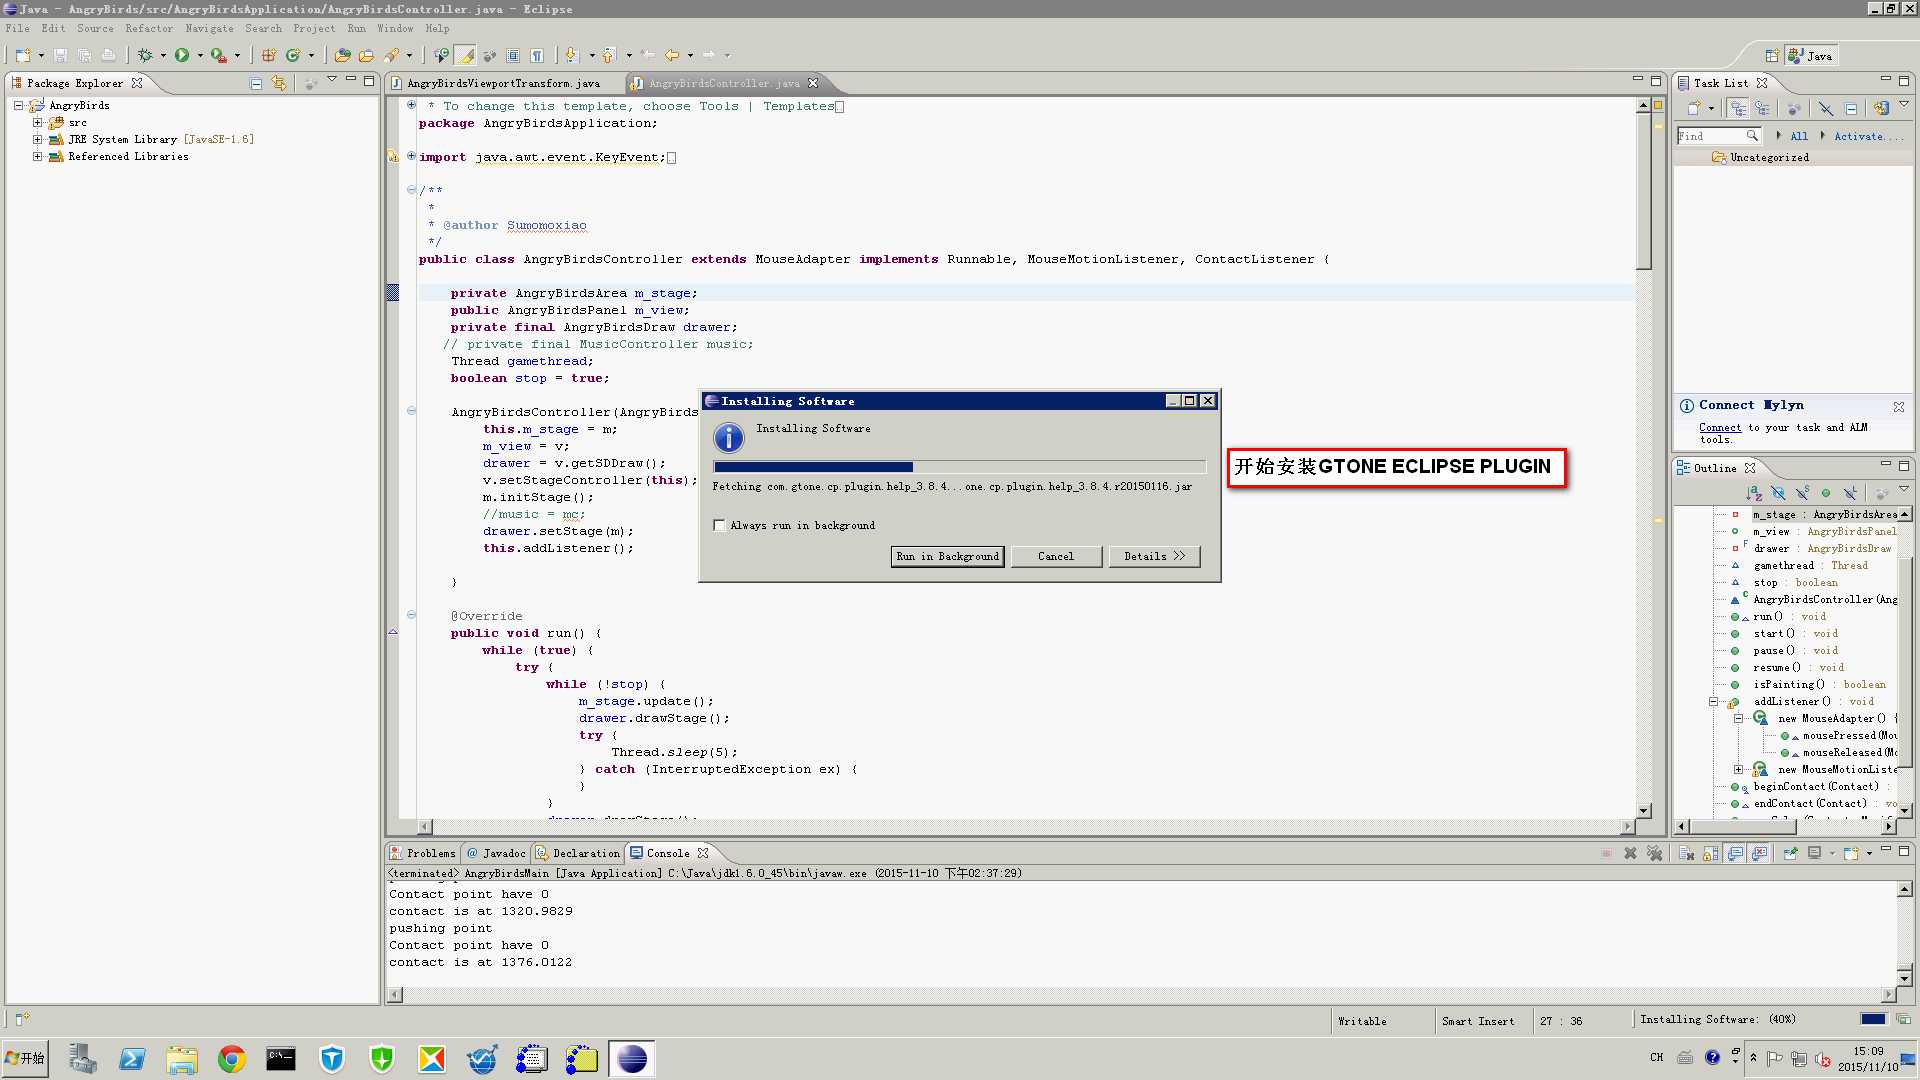Check Always run in background checkbox
Image resolution: width=1920 pixels, height=1080 pixels.
click(719, 525)
